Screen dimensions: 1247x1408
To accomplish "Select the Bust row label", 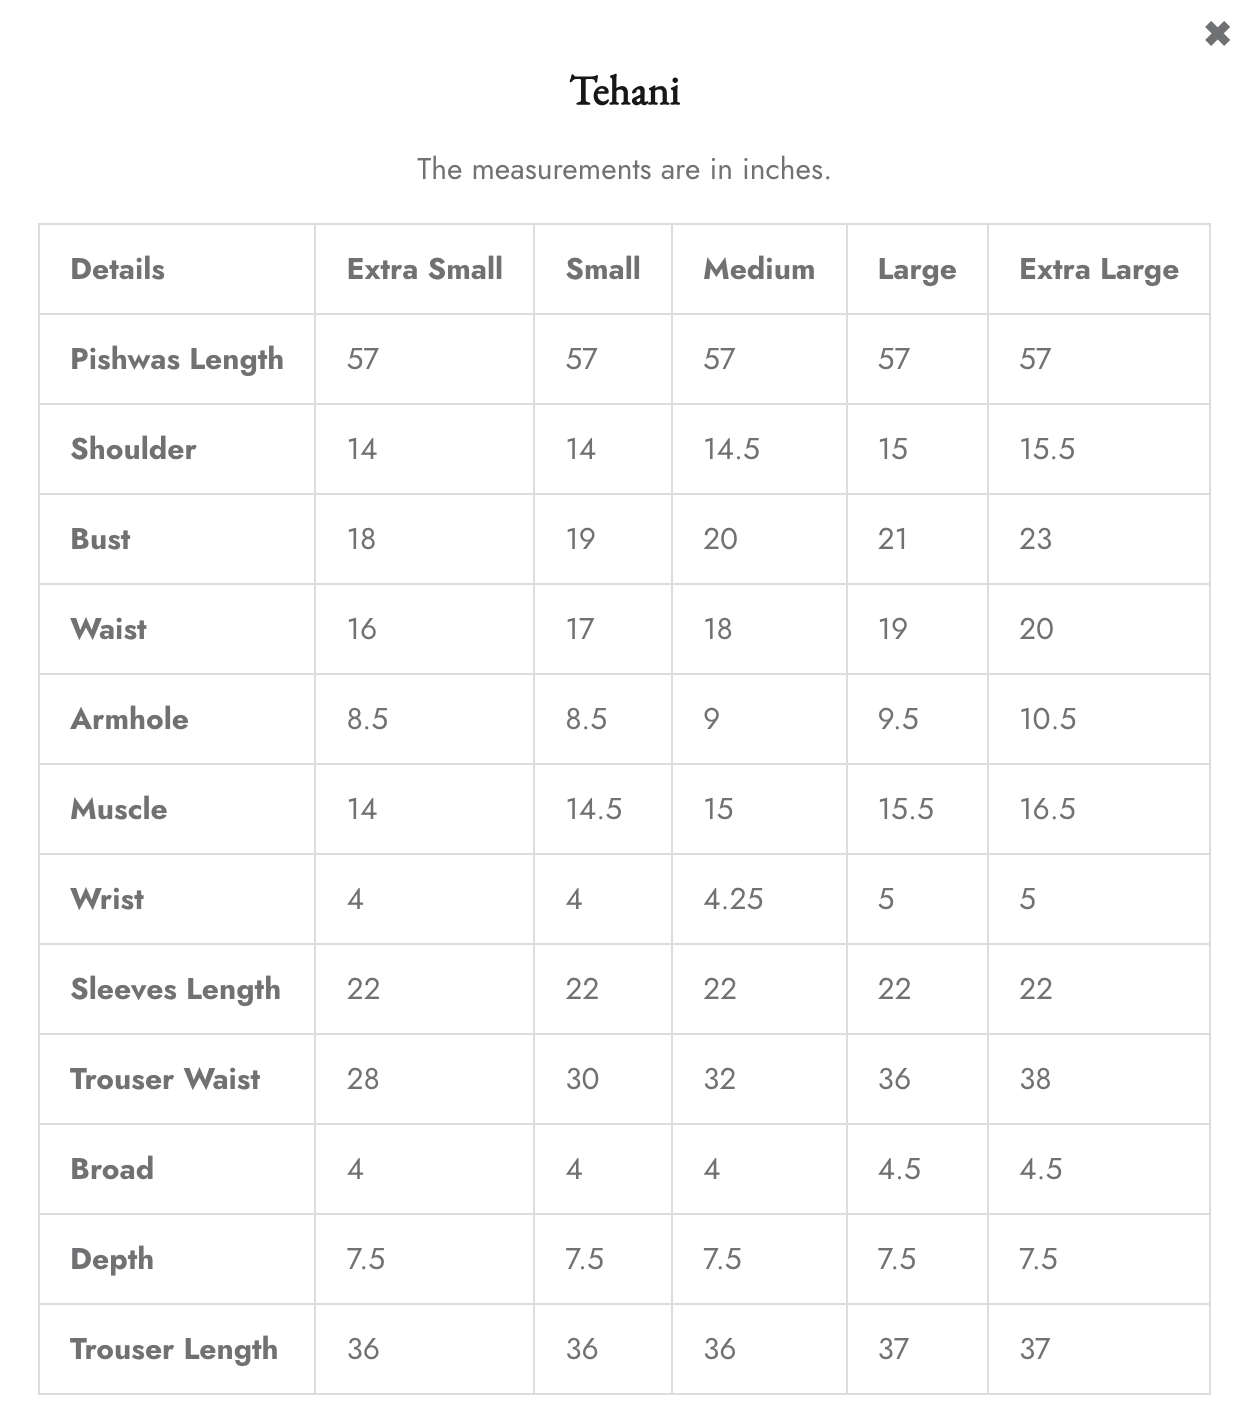I will pos(100,539).
